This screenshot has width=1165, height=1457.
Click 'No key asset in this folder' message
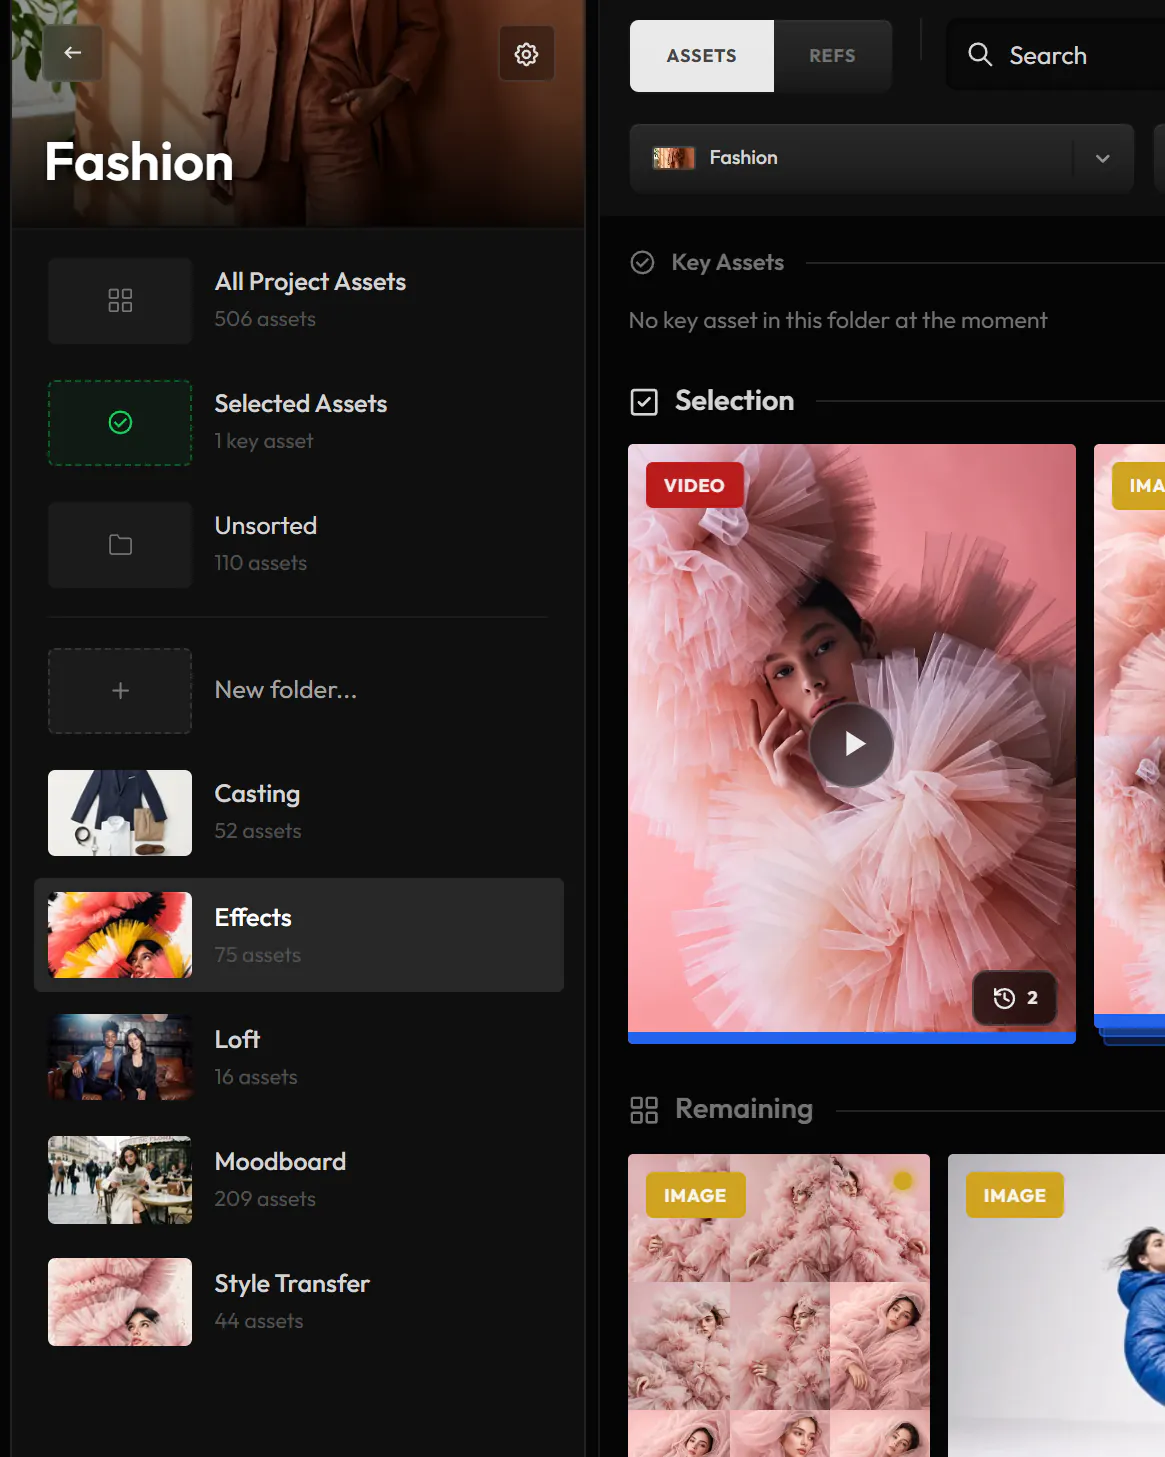tap(838, 320)
